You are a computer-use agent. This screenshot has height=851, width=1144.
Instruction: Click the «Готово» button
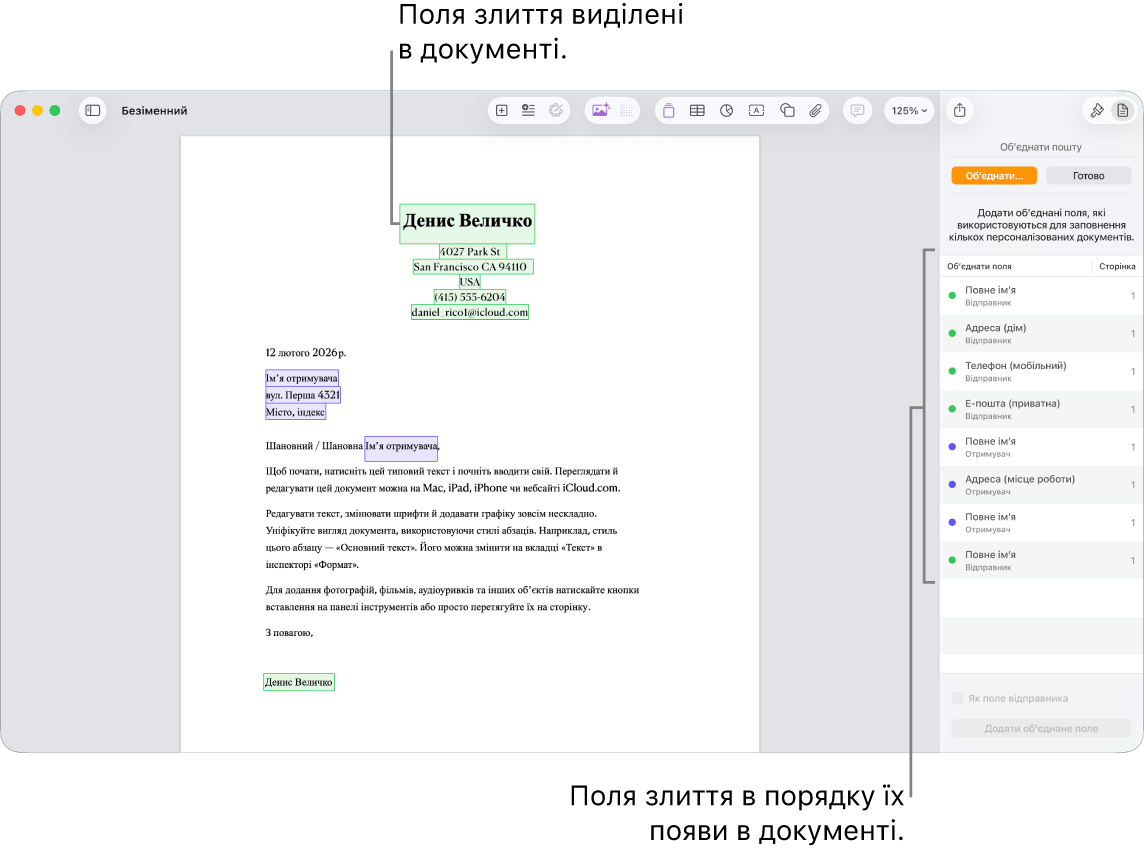pos(1088,176)
